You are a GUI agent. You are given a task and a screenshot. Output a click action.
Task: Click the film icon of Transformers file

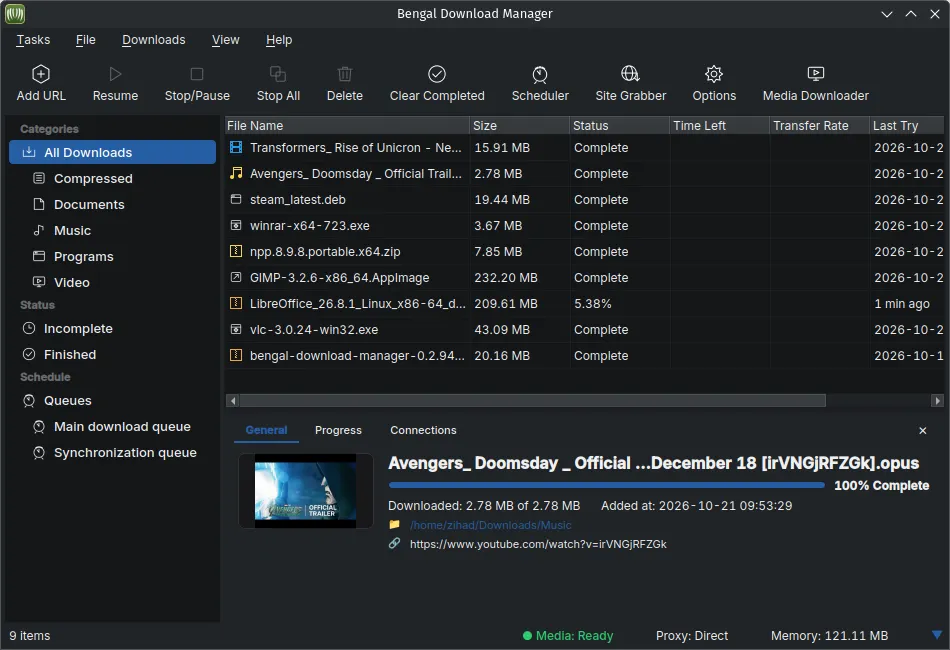(x=236, y=147)
